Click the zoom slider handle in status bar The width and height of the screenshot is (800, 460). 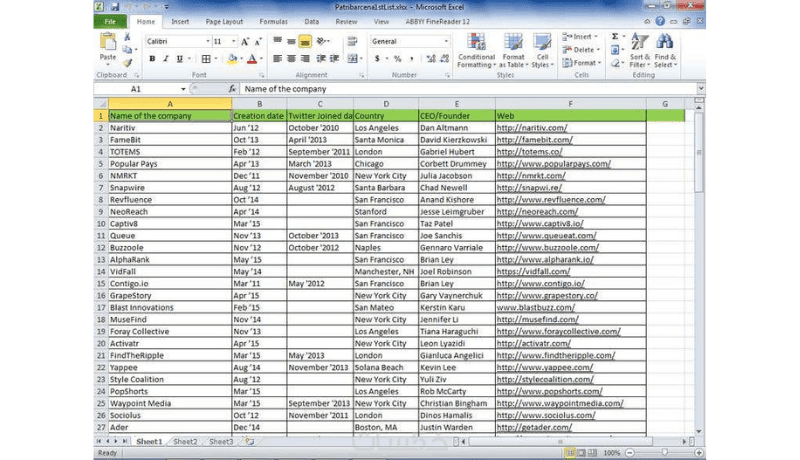[x=664, y=452]
